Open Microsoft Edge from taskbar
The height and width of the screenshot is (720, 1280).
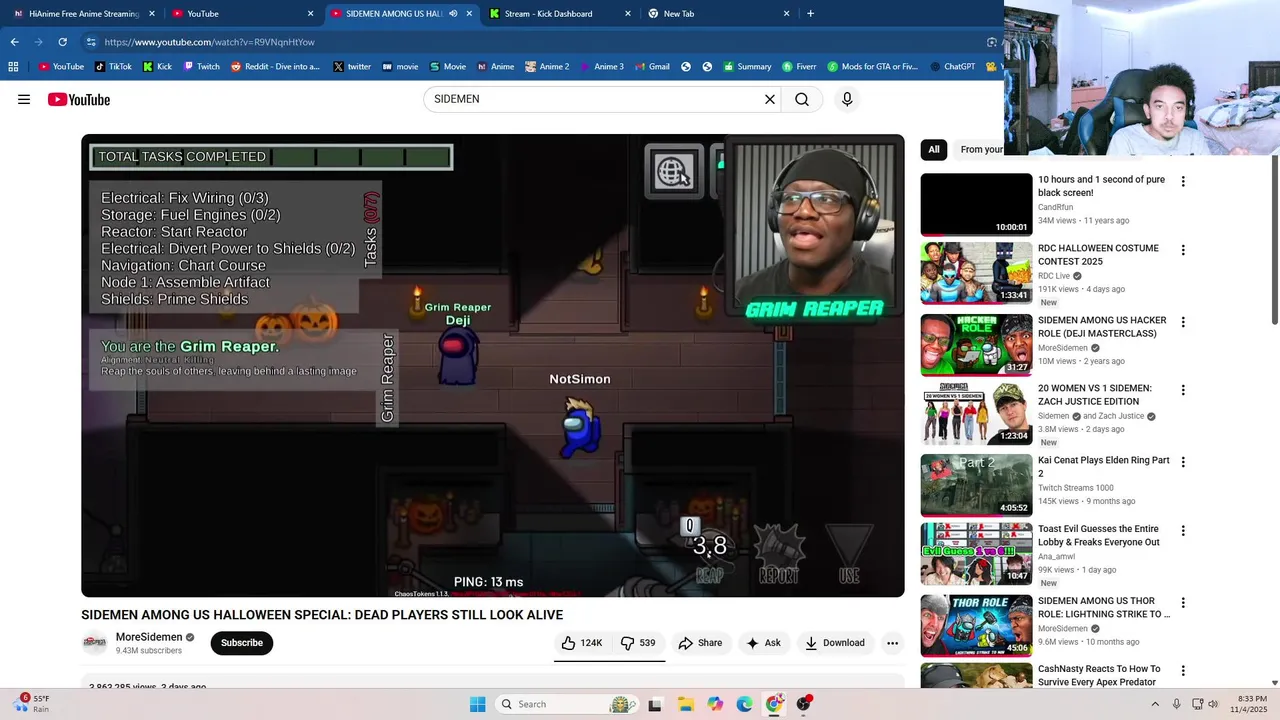click(x=745, y=704)
